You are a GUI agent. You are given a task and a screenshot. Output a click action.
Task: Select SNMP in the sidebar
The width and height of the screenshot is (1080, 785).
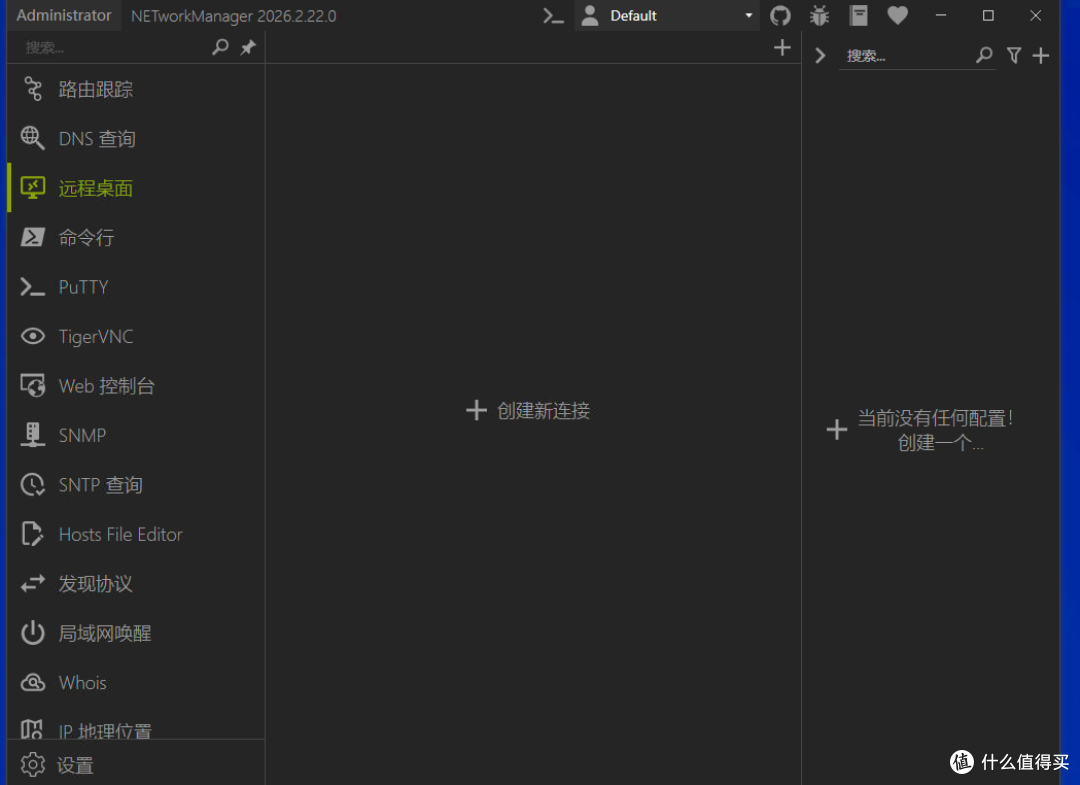[x=136, y=435]
